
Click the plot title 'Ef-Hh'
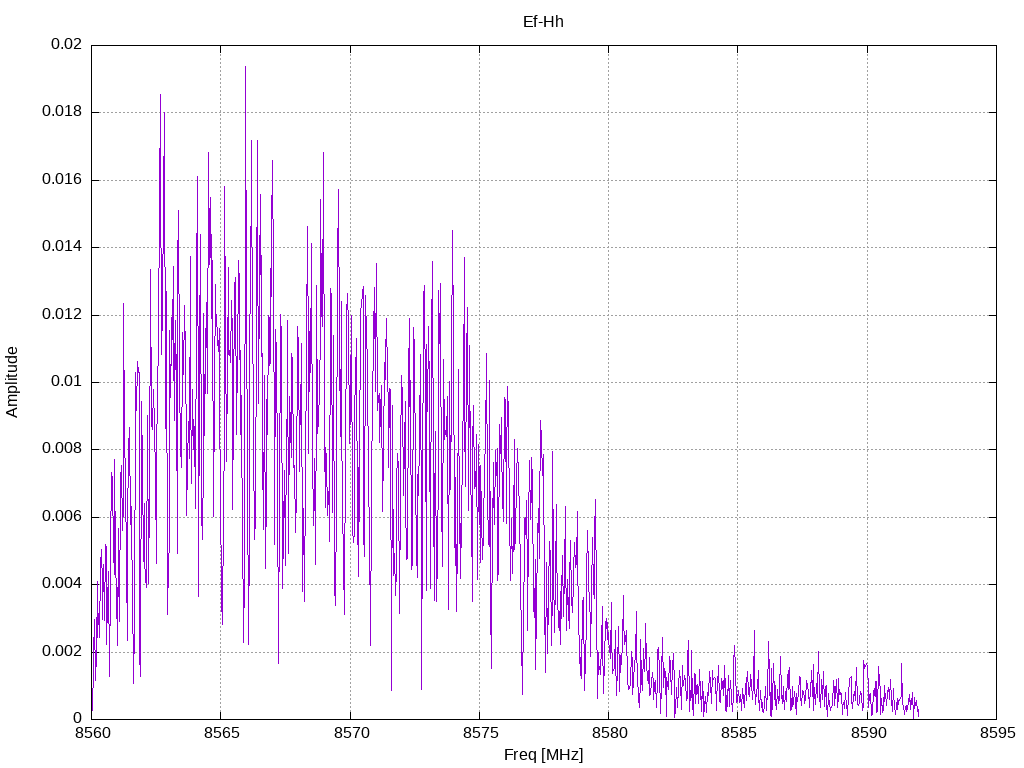(x=543, y=22)
